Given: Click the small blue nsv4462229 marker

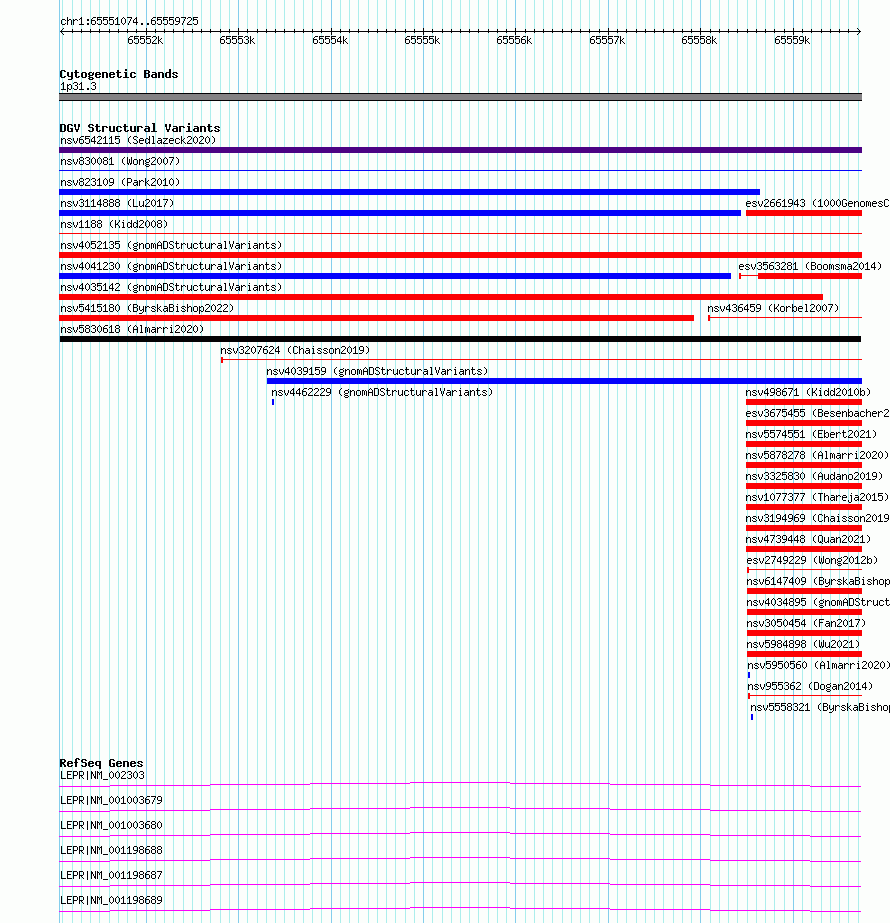Looking at the screenshot, I should [x=273, y=402].
